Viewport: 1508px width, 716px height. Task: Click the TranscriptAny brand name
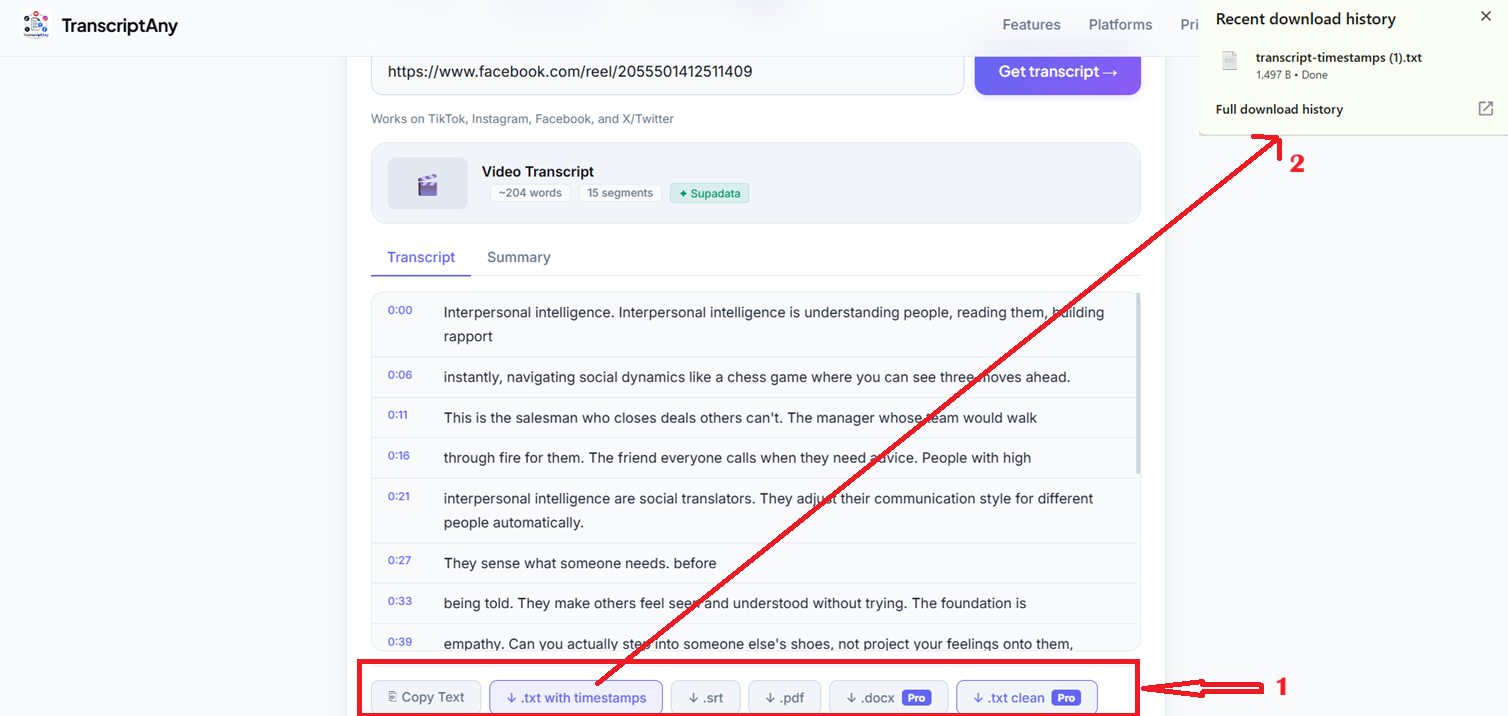(119, 25)
